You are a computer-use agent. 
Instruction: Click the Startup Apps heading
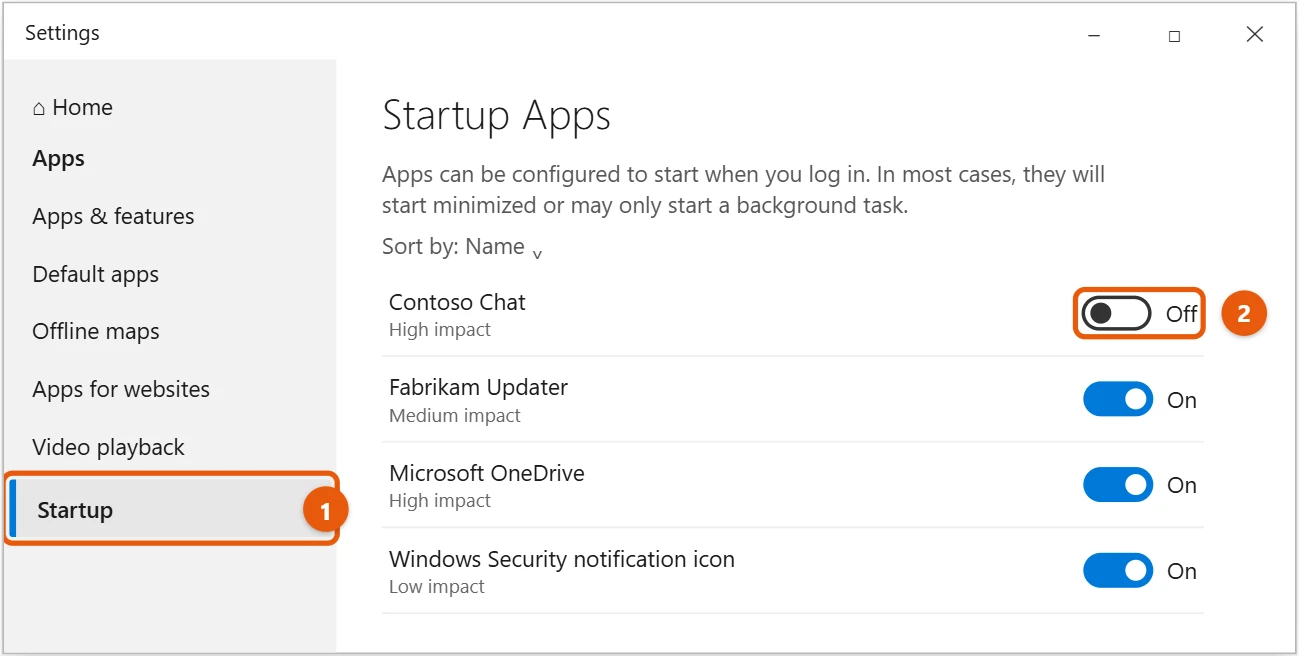coord(496,116)
